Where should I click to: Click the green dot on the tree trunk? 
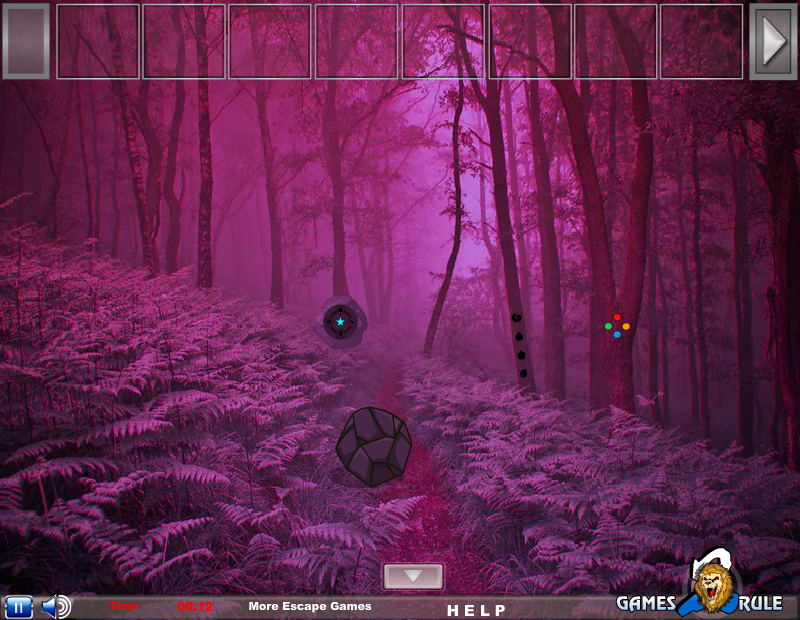[608, 326]
